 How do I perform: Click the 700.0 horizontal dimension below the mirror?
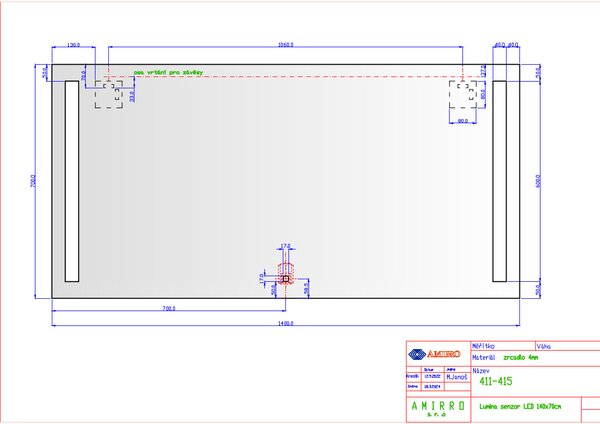(169, 308)
